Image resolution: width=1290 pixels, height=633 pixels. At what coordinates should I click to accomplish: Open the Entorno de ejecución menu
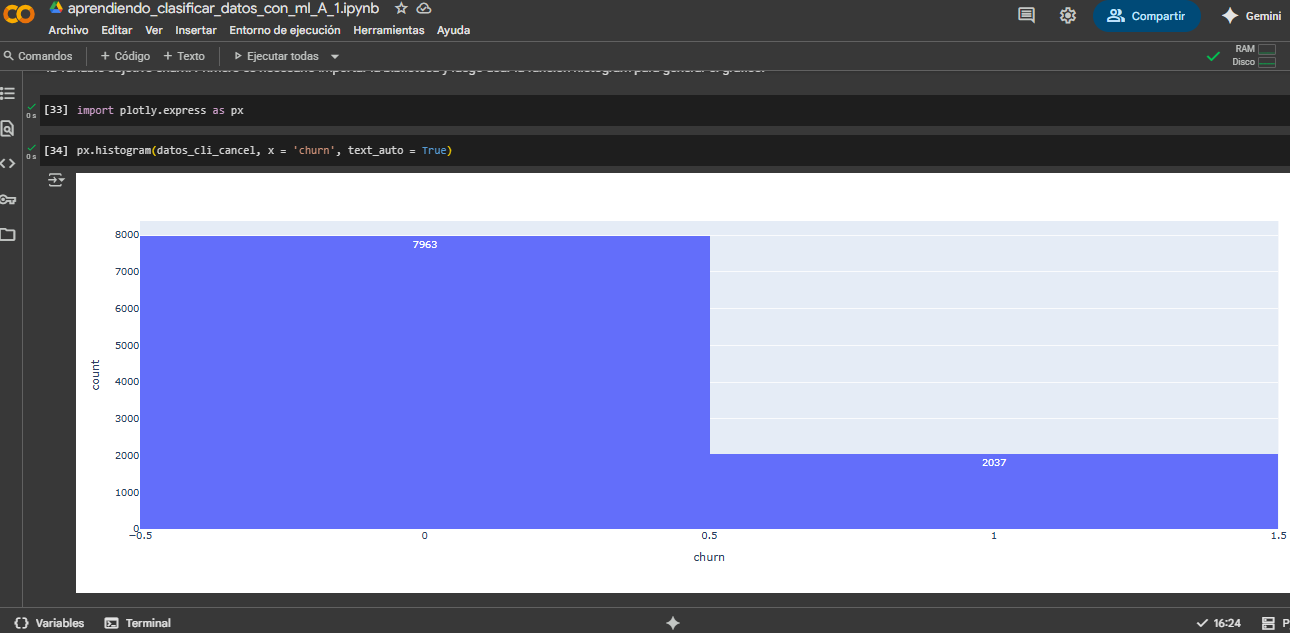point(285,30)
